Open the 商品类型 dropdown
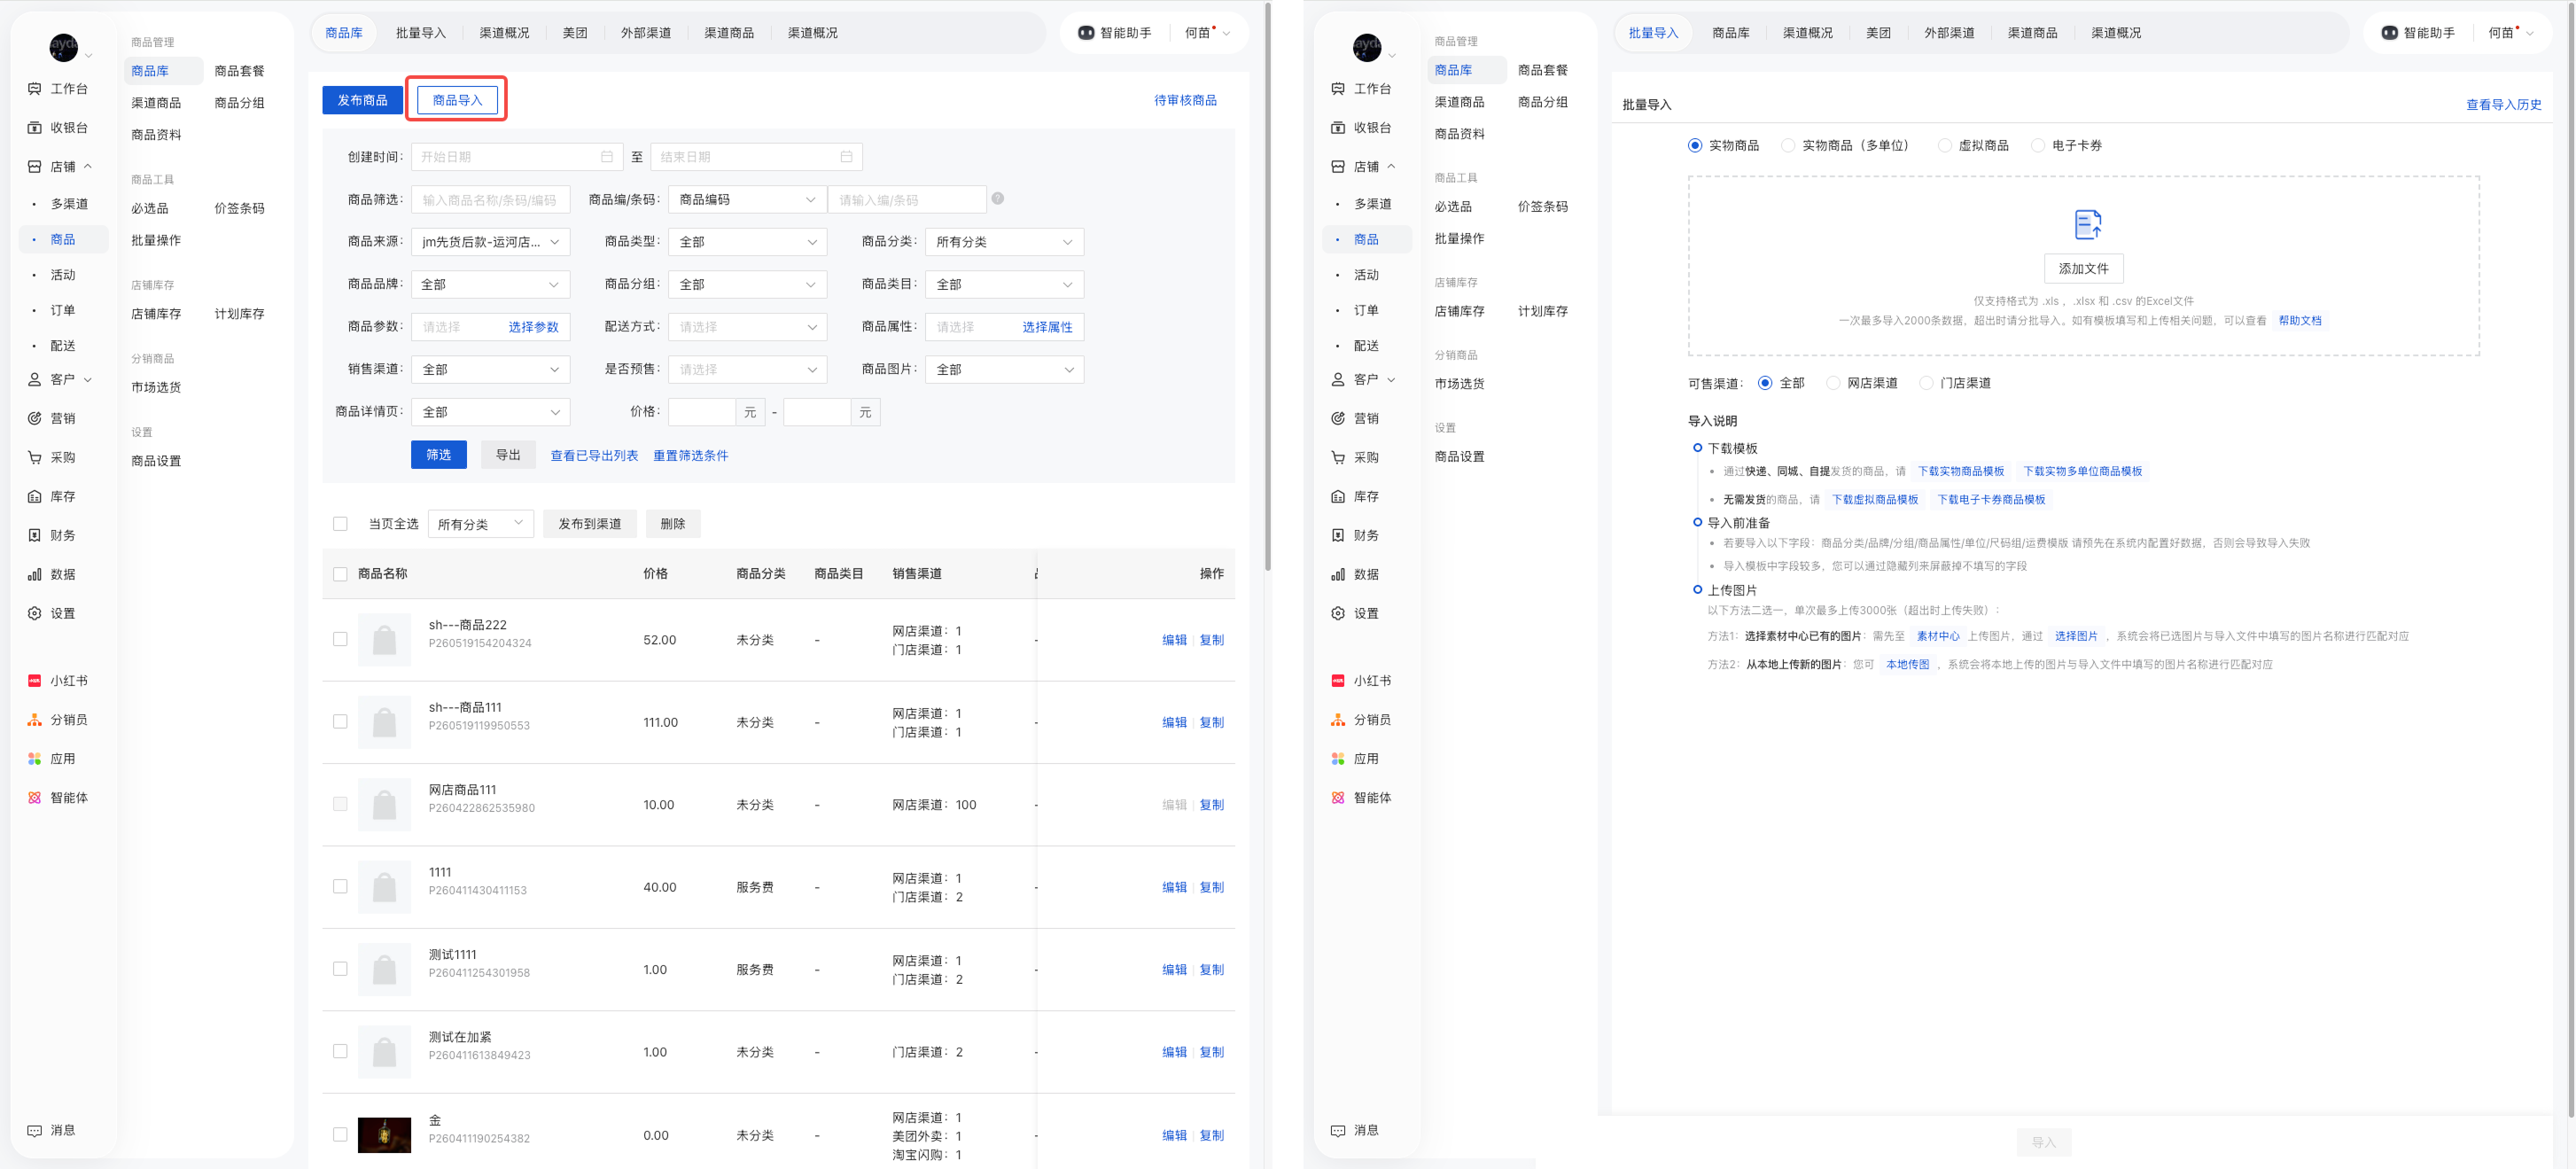Viewport: 2576px width, 1169px height. 748,242
